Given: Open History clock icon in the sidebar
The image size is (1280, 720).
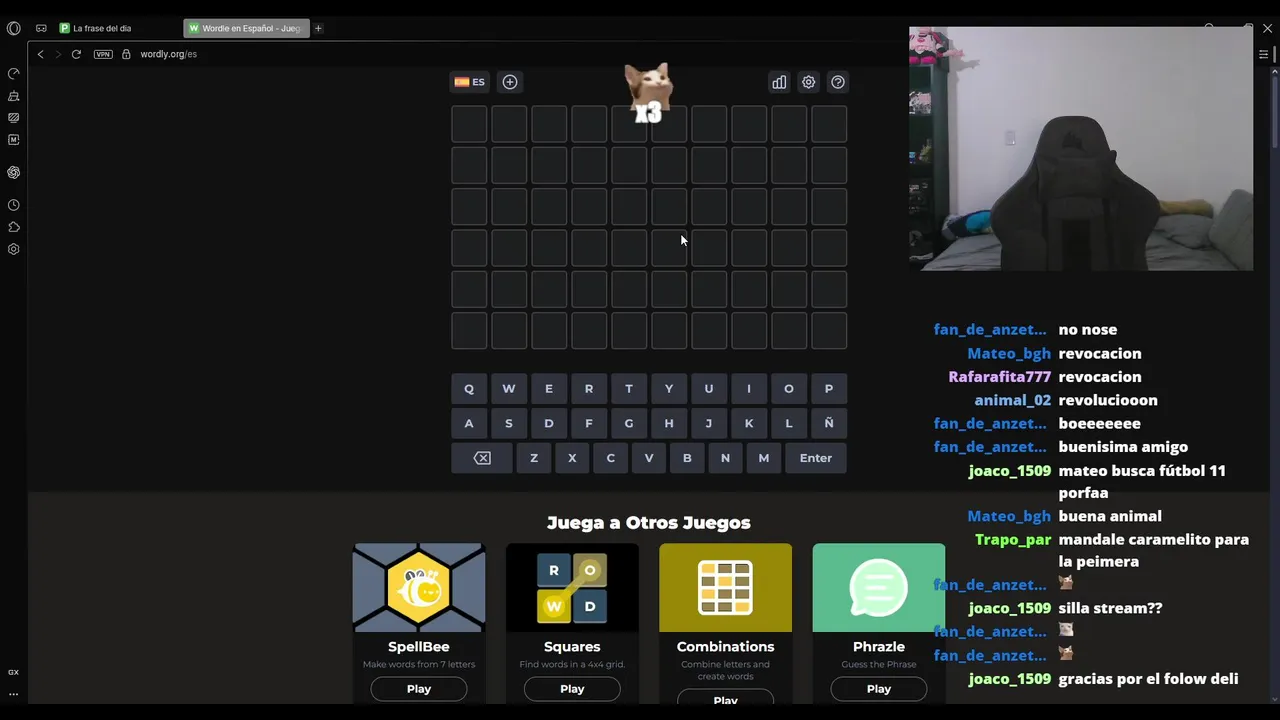Looking at the screenshot, I should coord(14,205).
